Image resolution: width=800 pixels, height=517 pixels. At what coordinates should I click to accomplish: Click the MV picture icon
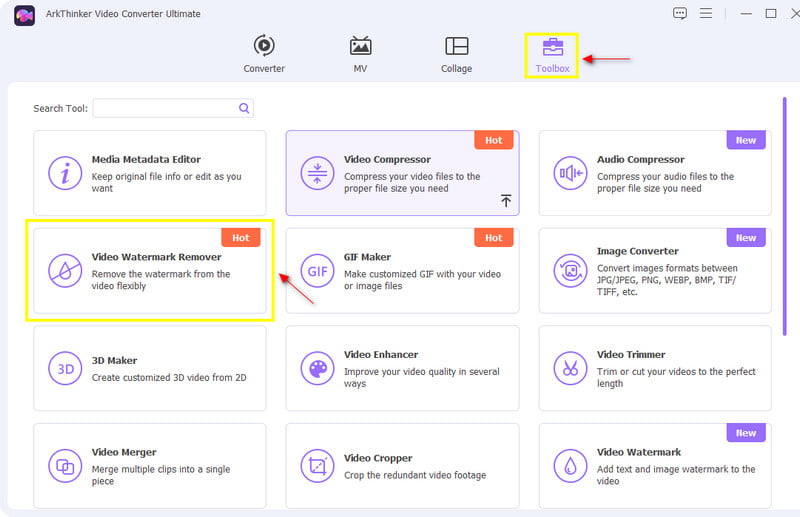click(360, 45)
